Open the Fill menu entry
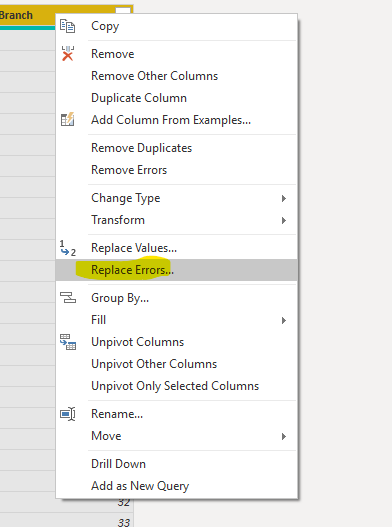This screenshot has width=392, height=527. point(177,320)
